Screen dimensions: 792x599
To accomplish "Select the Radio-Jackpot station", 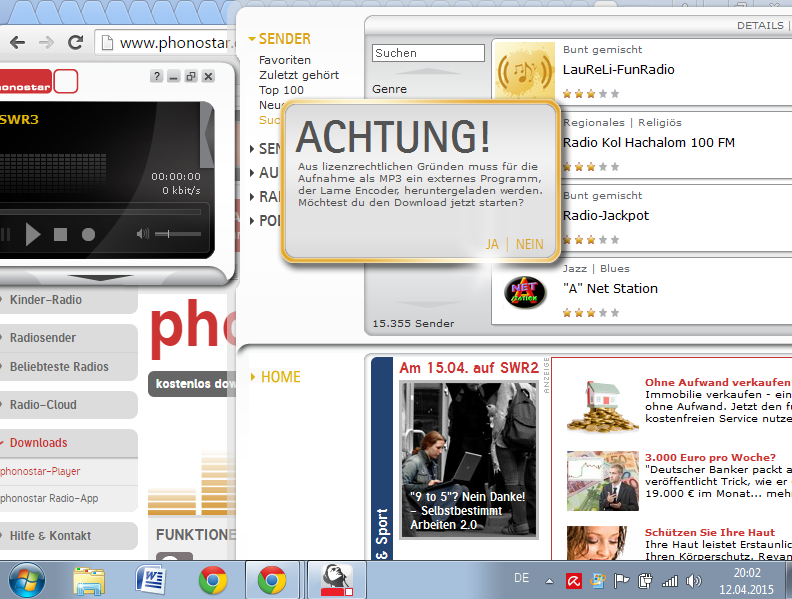I will 606,216.
